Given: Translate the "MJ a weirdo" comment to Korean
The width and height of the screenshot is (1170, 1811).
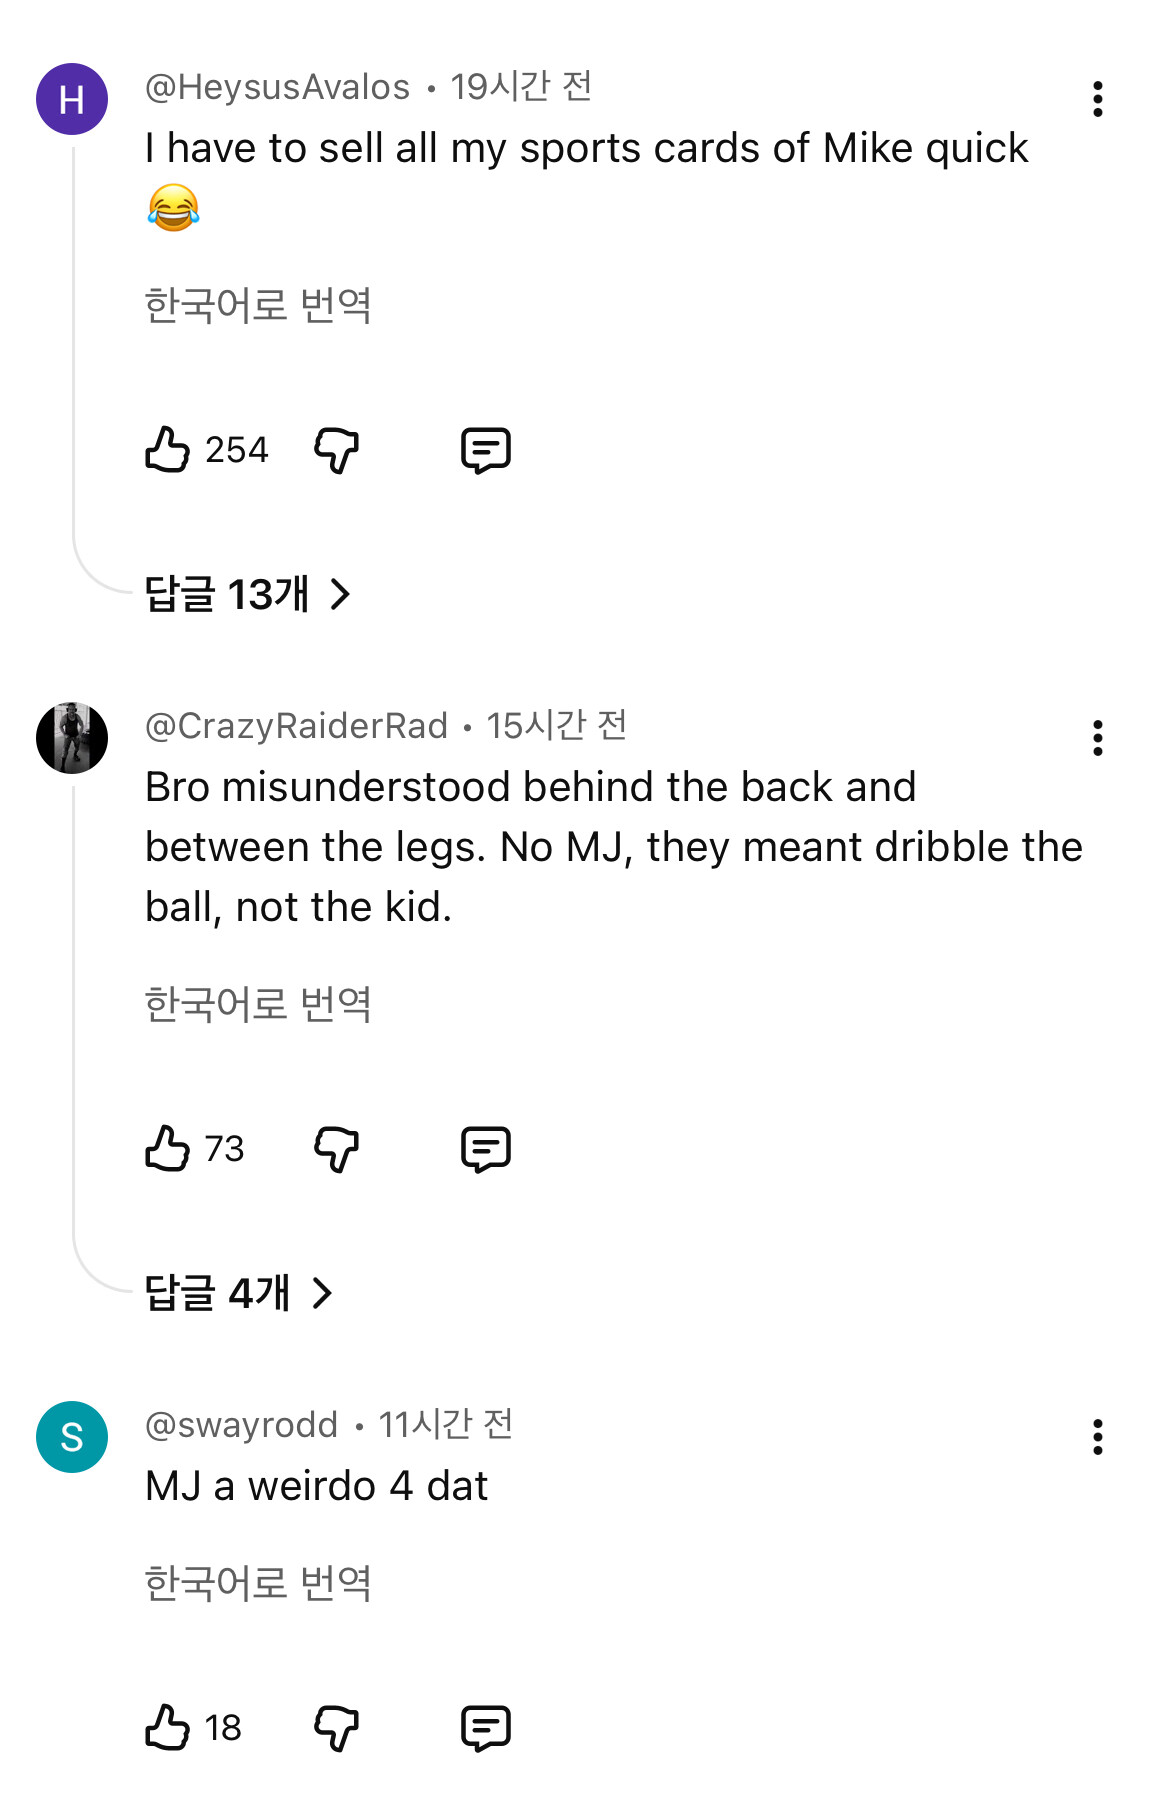Looking at the screenshot, I should point(258,1583).
